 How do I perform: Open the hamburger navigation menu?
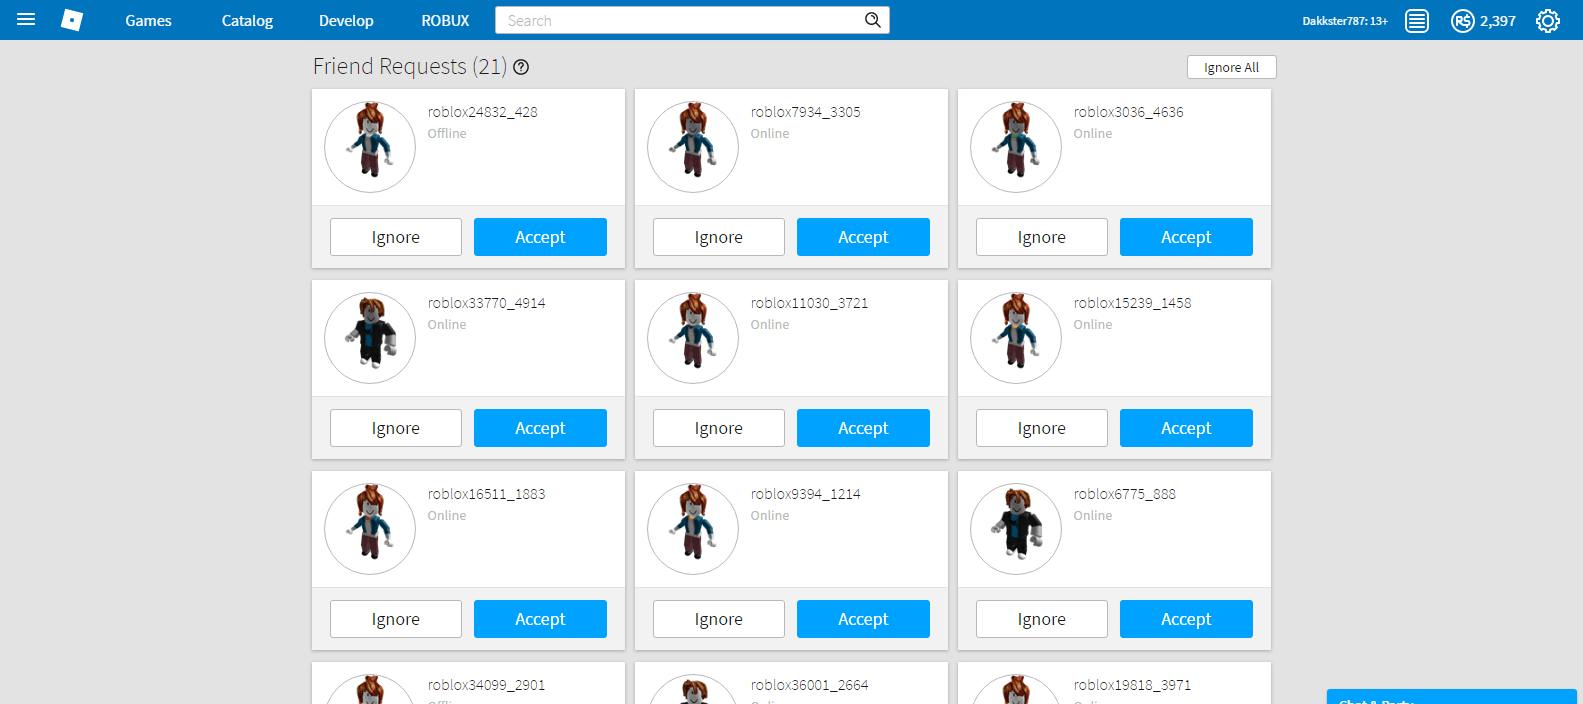pyautogui.click(x=26, y=20)
